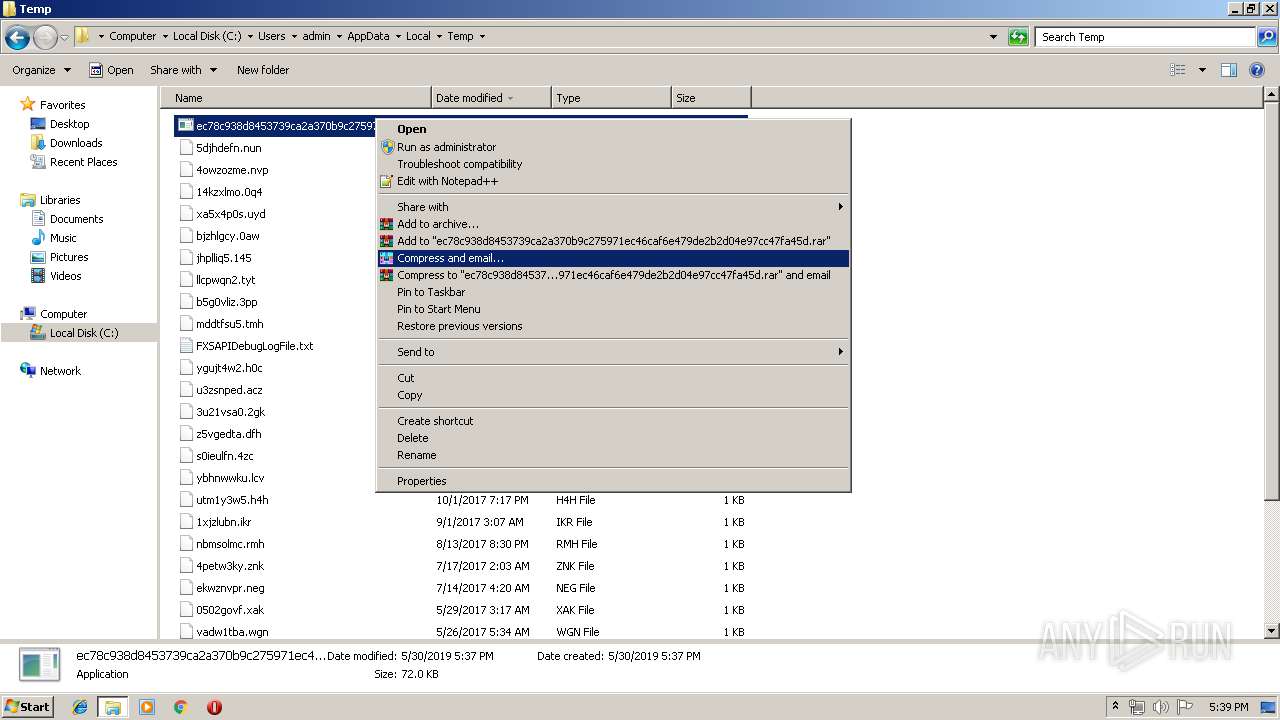Sort by Date modified column

(491, 98)
